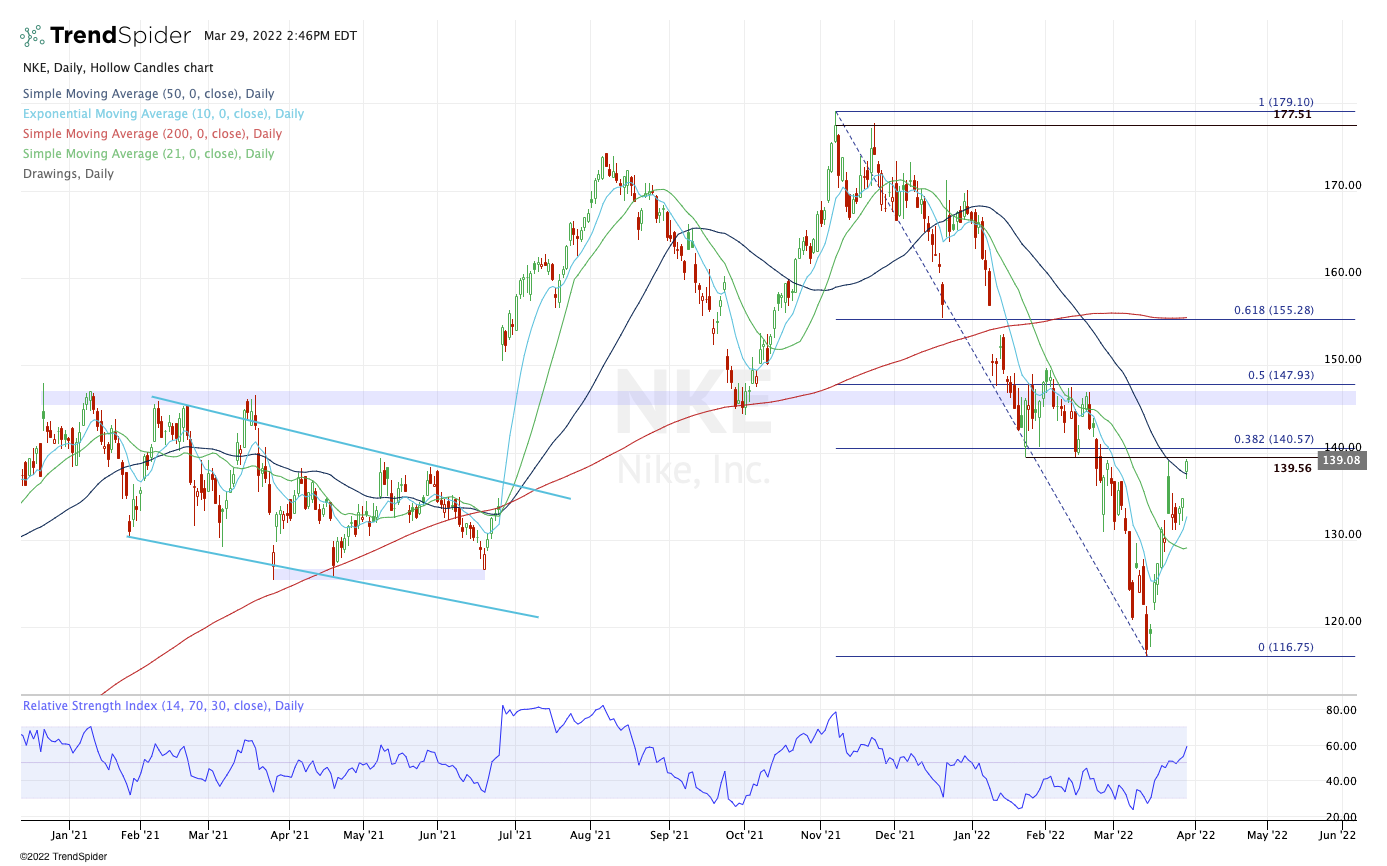The height and width of the screenshot is (866, 1387).
Task: Click Aug '21 on the date axis
Action: 590,834
